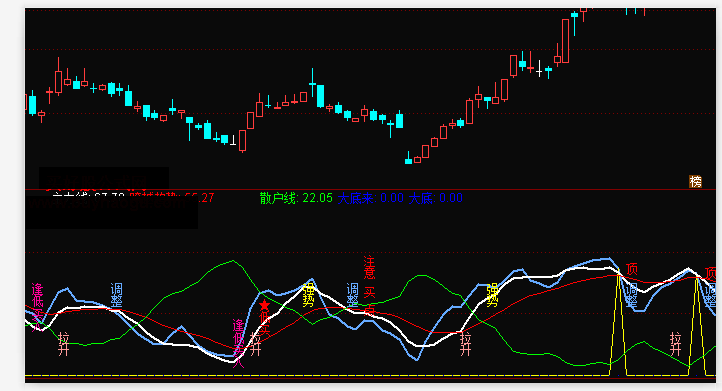This screenshot has height=391, width=722.
Task: Select the blue 大底来: 0.00 readout
Action: point(371,198)
